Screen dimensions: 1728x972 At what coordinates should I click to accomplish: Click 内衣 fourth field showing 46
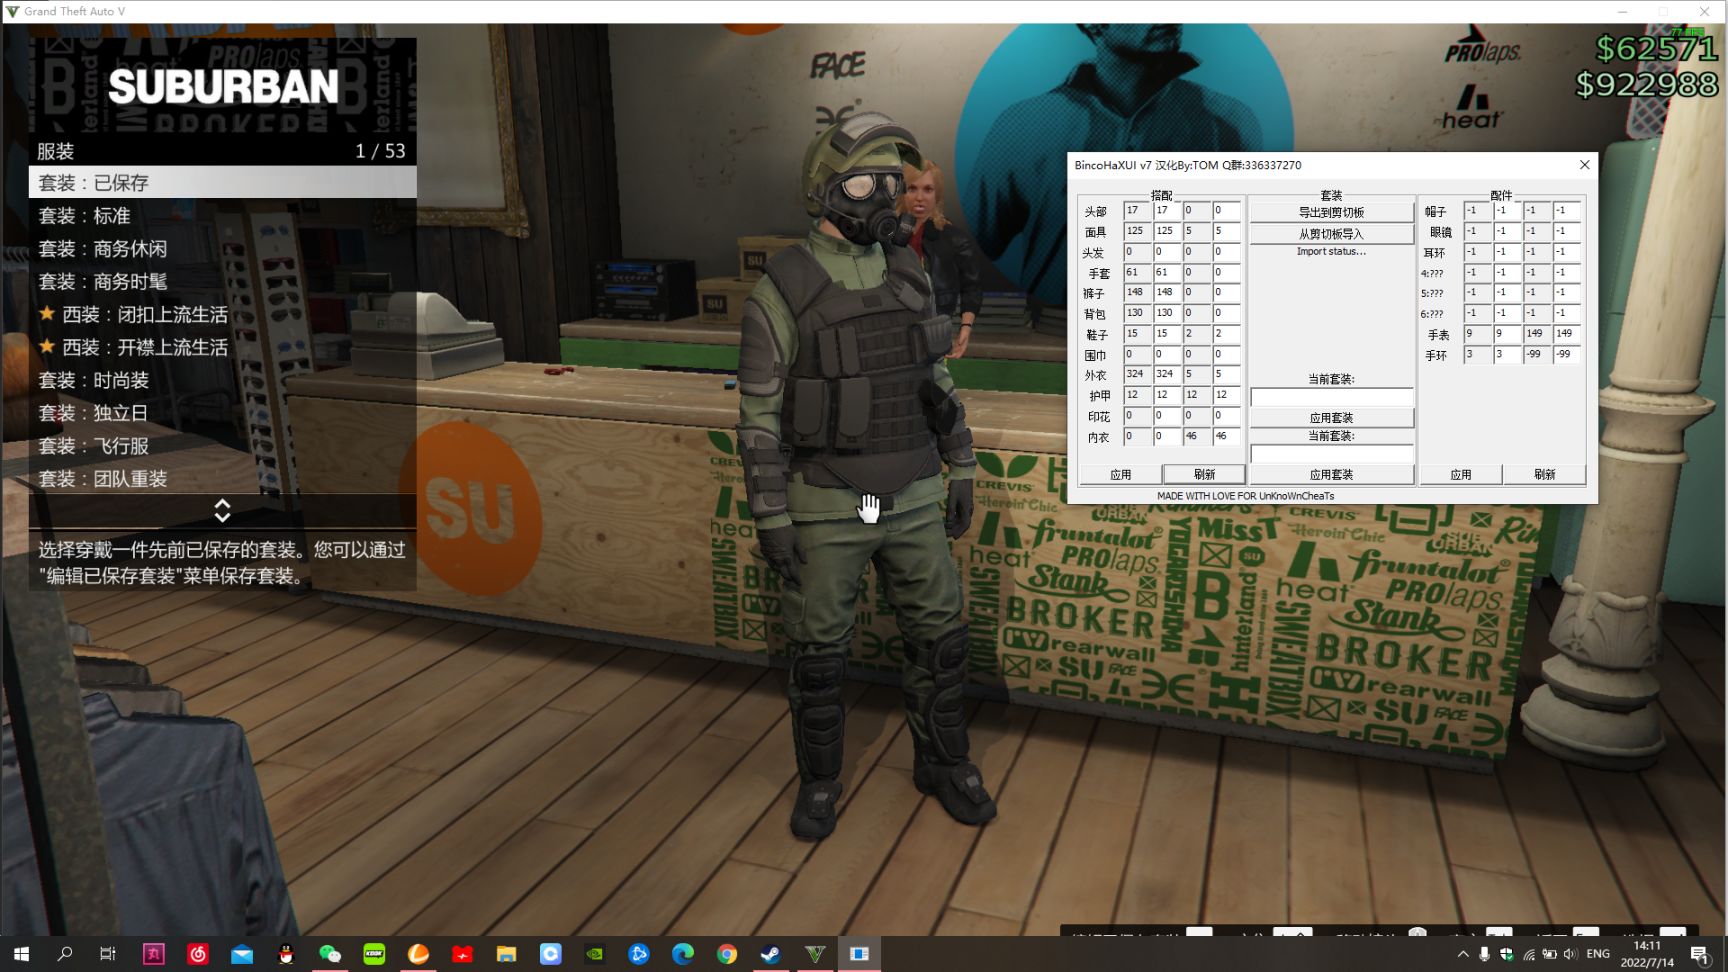1226,436
